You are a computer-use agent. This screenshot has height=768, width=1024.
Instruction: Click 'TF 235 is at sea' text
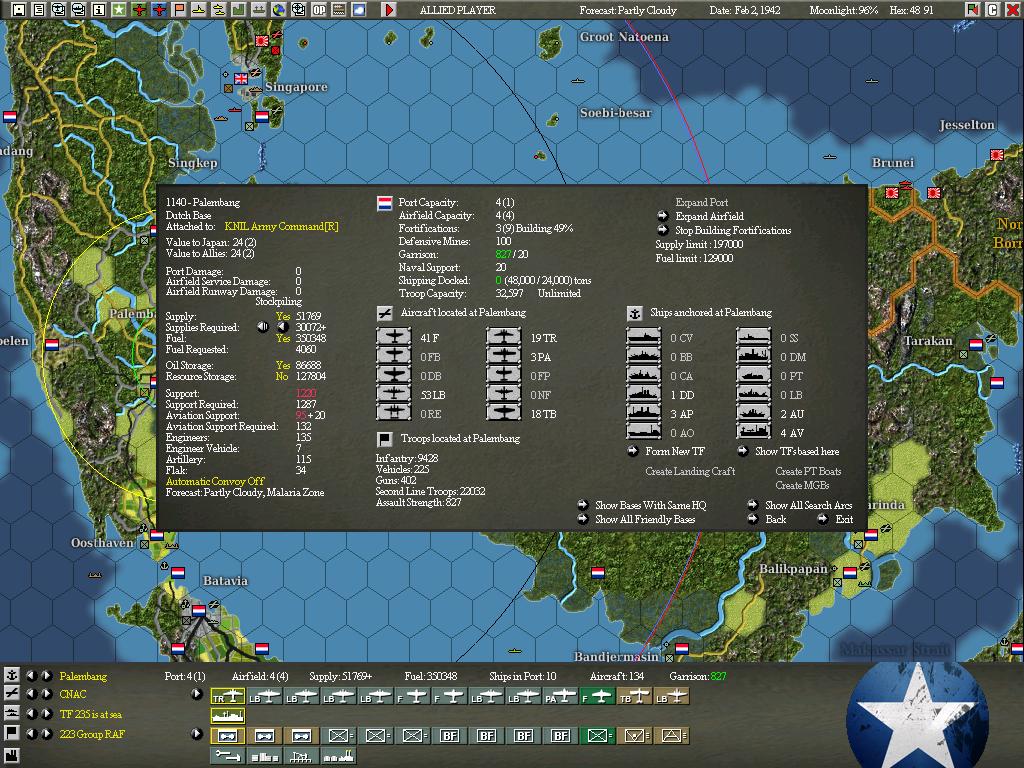click(x=91, y=714)
